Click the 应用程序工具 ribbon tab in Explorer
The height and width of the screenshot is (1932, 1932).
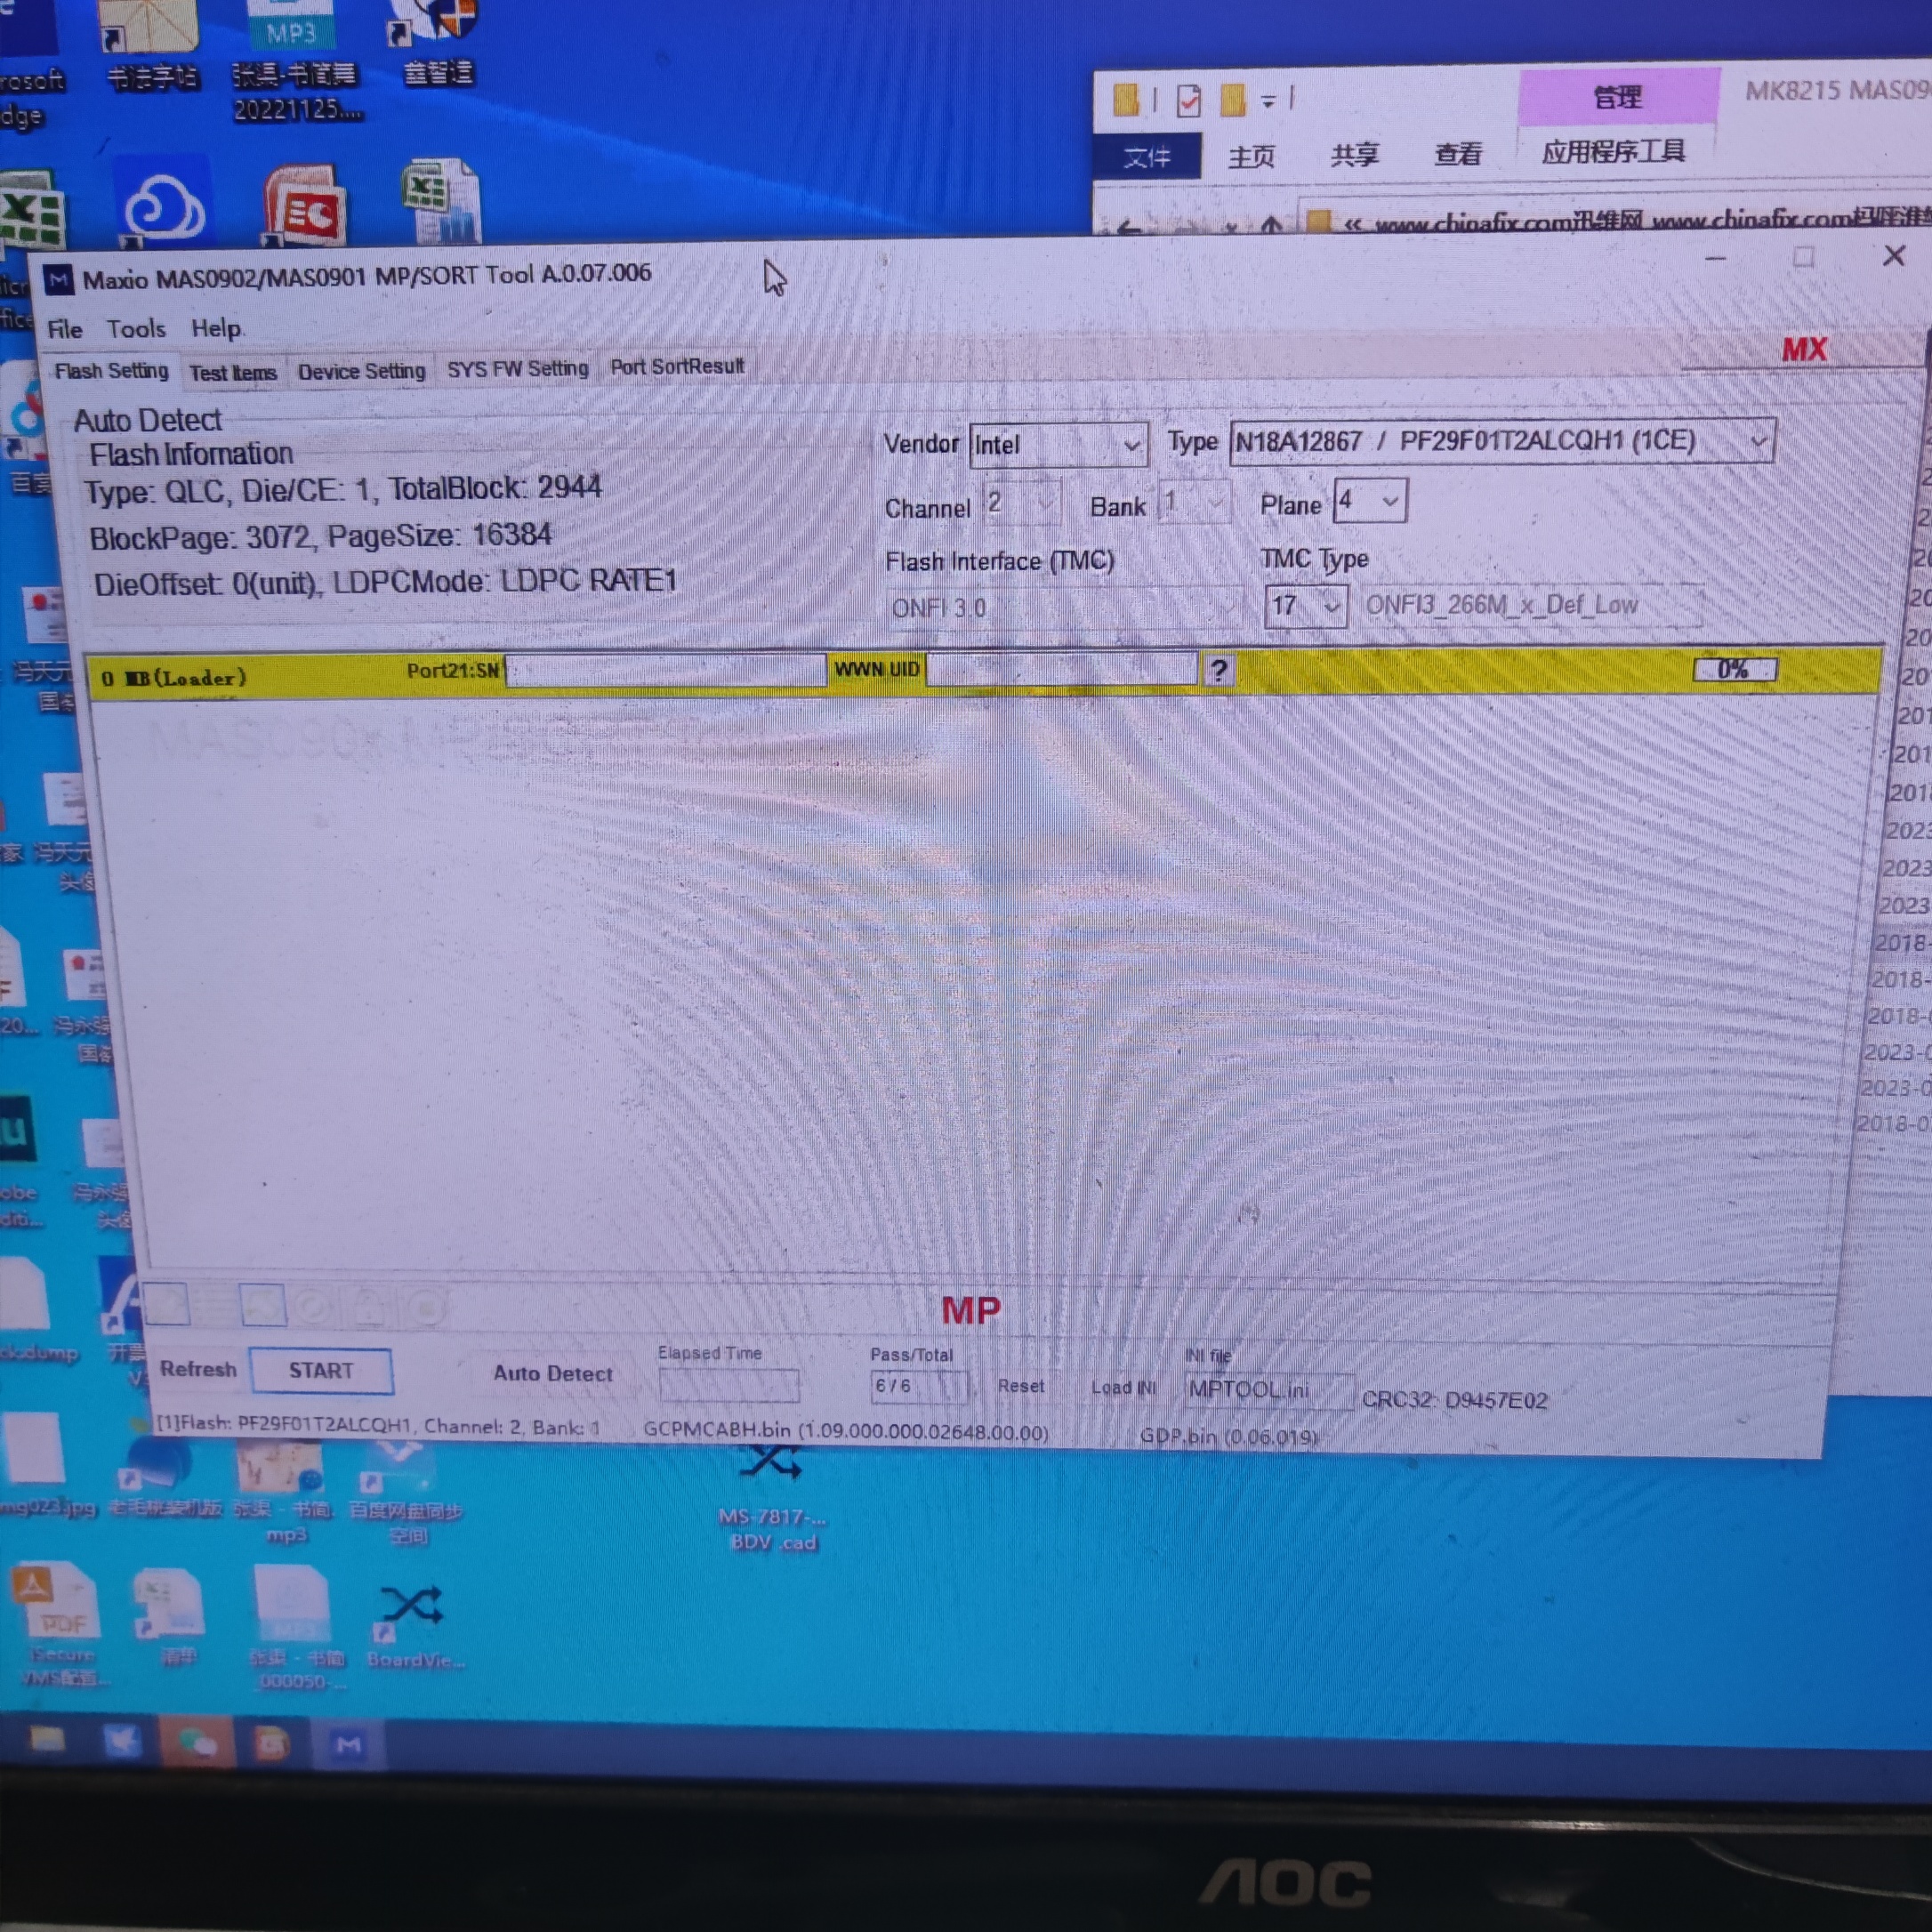(x=1613, y=152)
